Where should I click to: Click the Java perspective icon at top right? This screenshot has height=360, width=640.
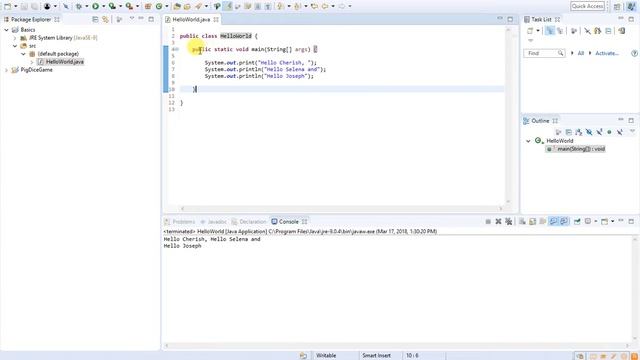(631, 6)
